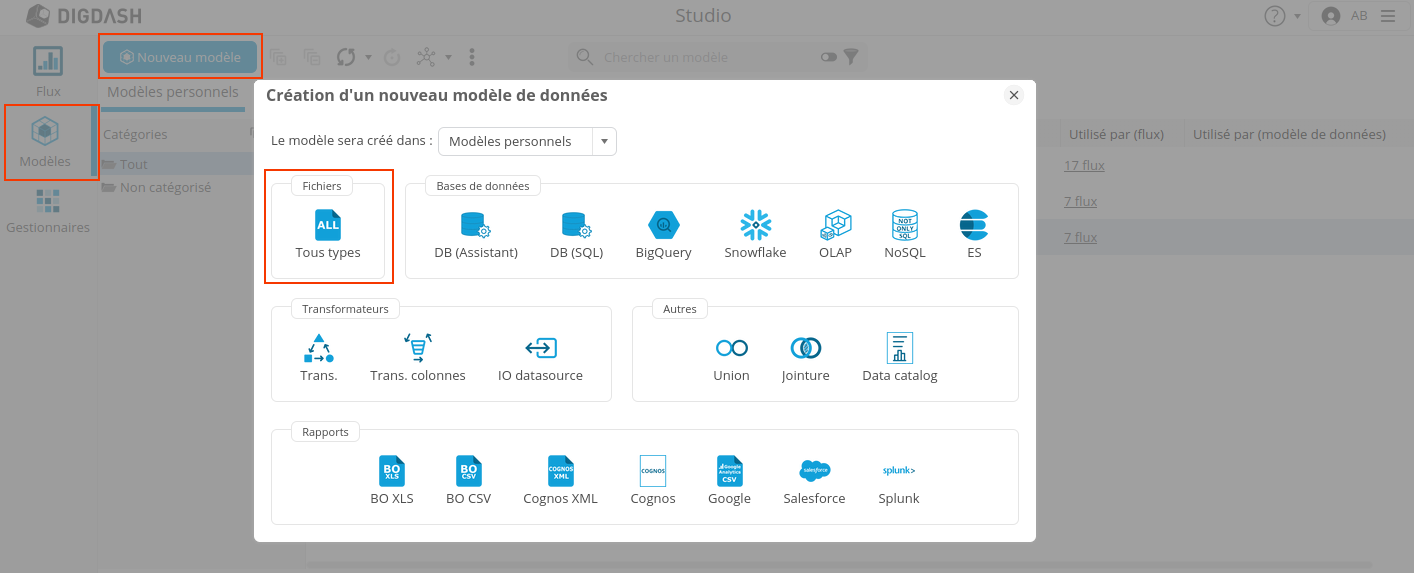Select the Tous types file icon

click(x=328, y=234)
